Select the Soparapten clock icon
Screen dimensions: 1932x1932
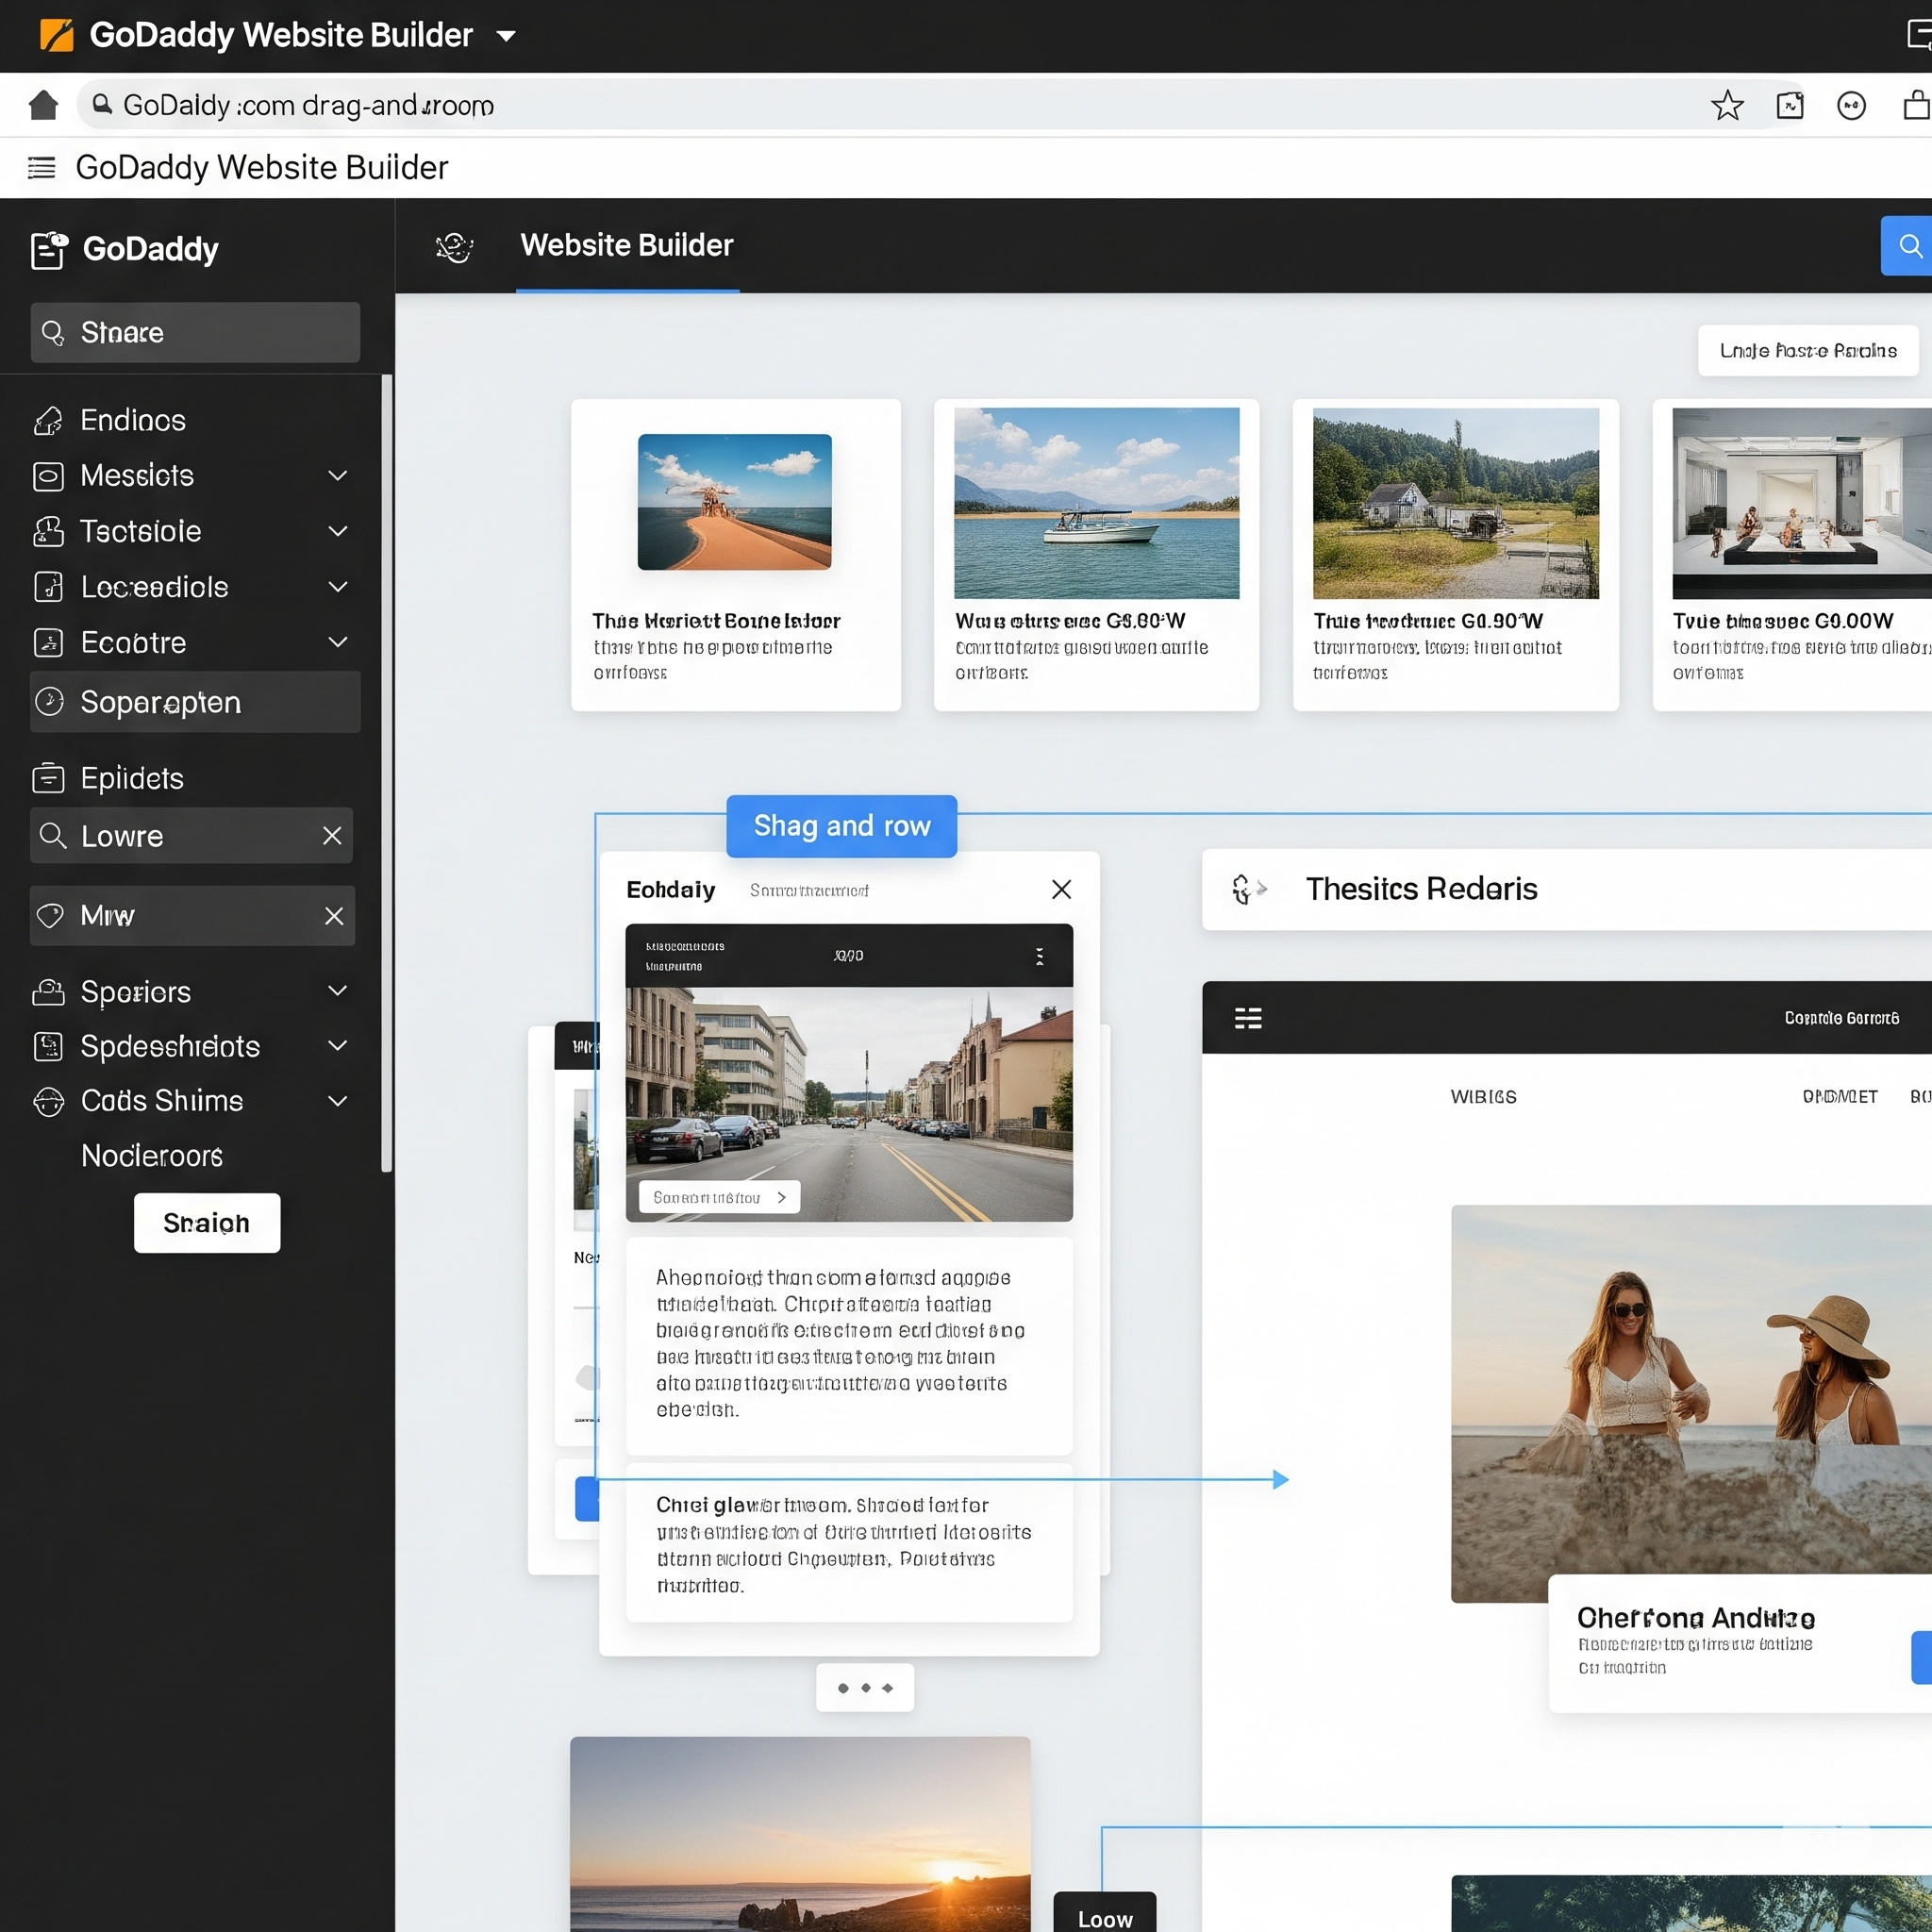tap(49, 702)
